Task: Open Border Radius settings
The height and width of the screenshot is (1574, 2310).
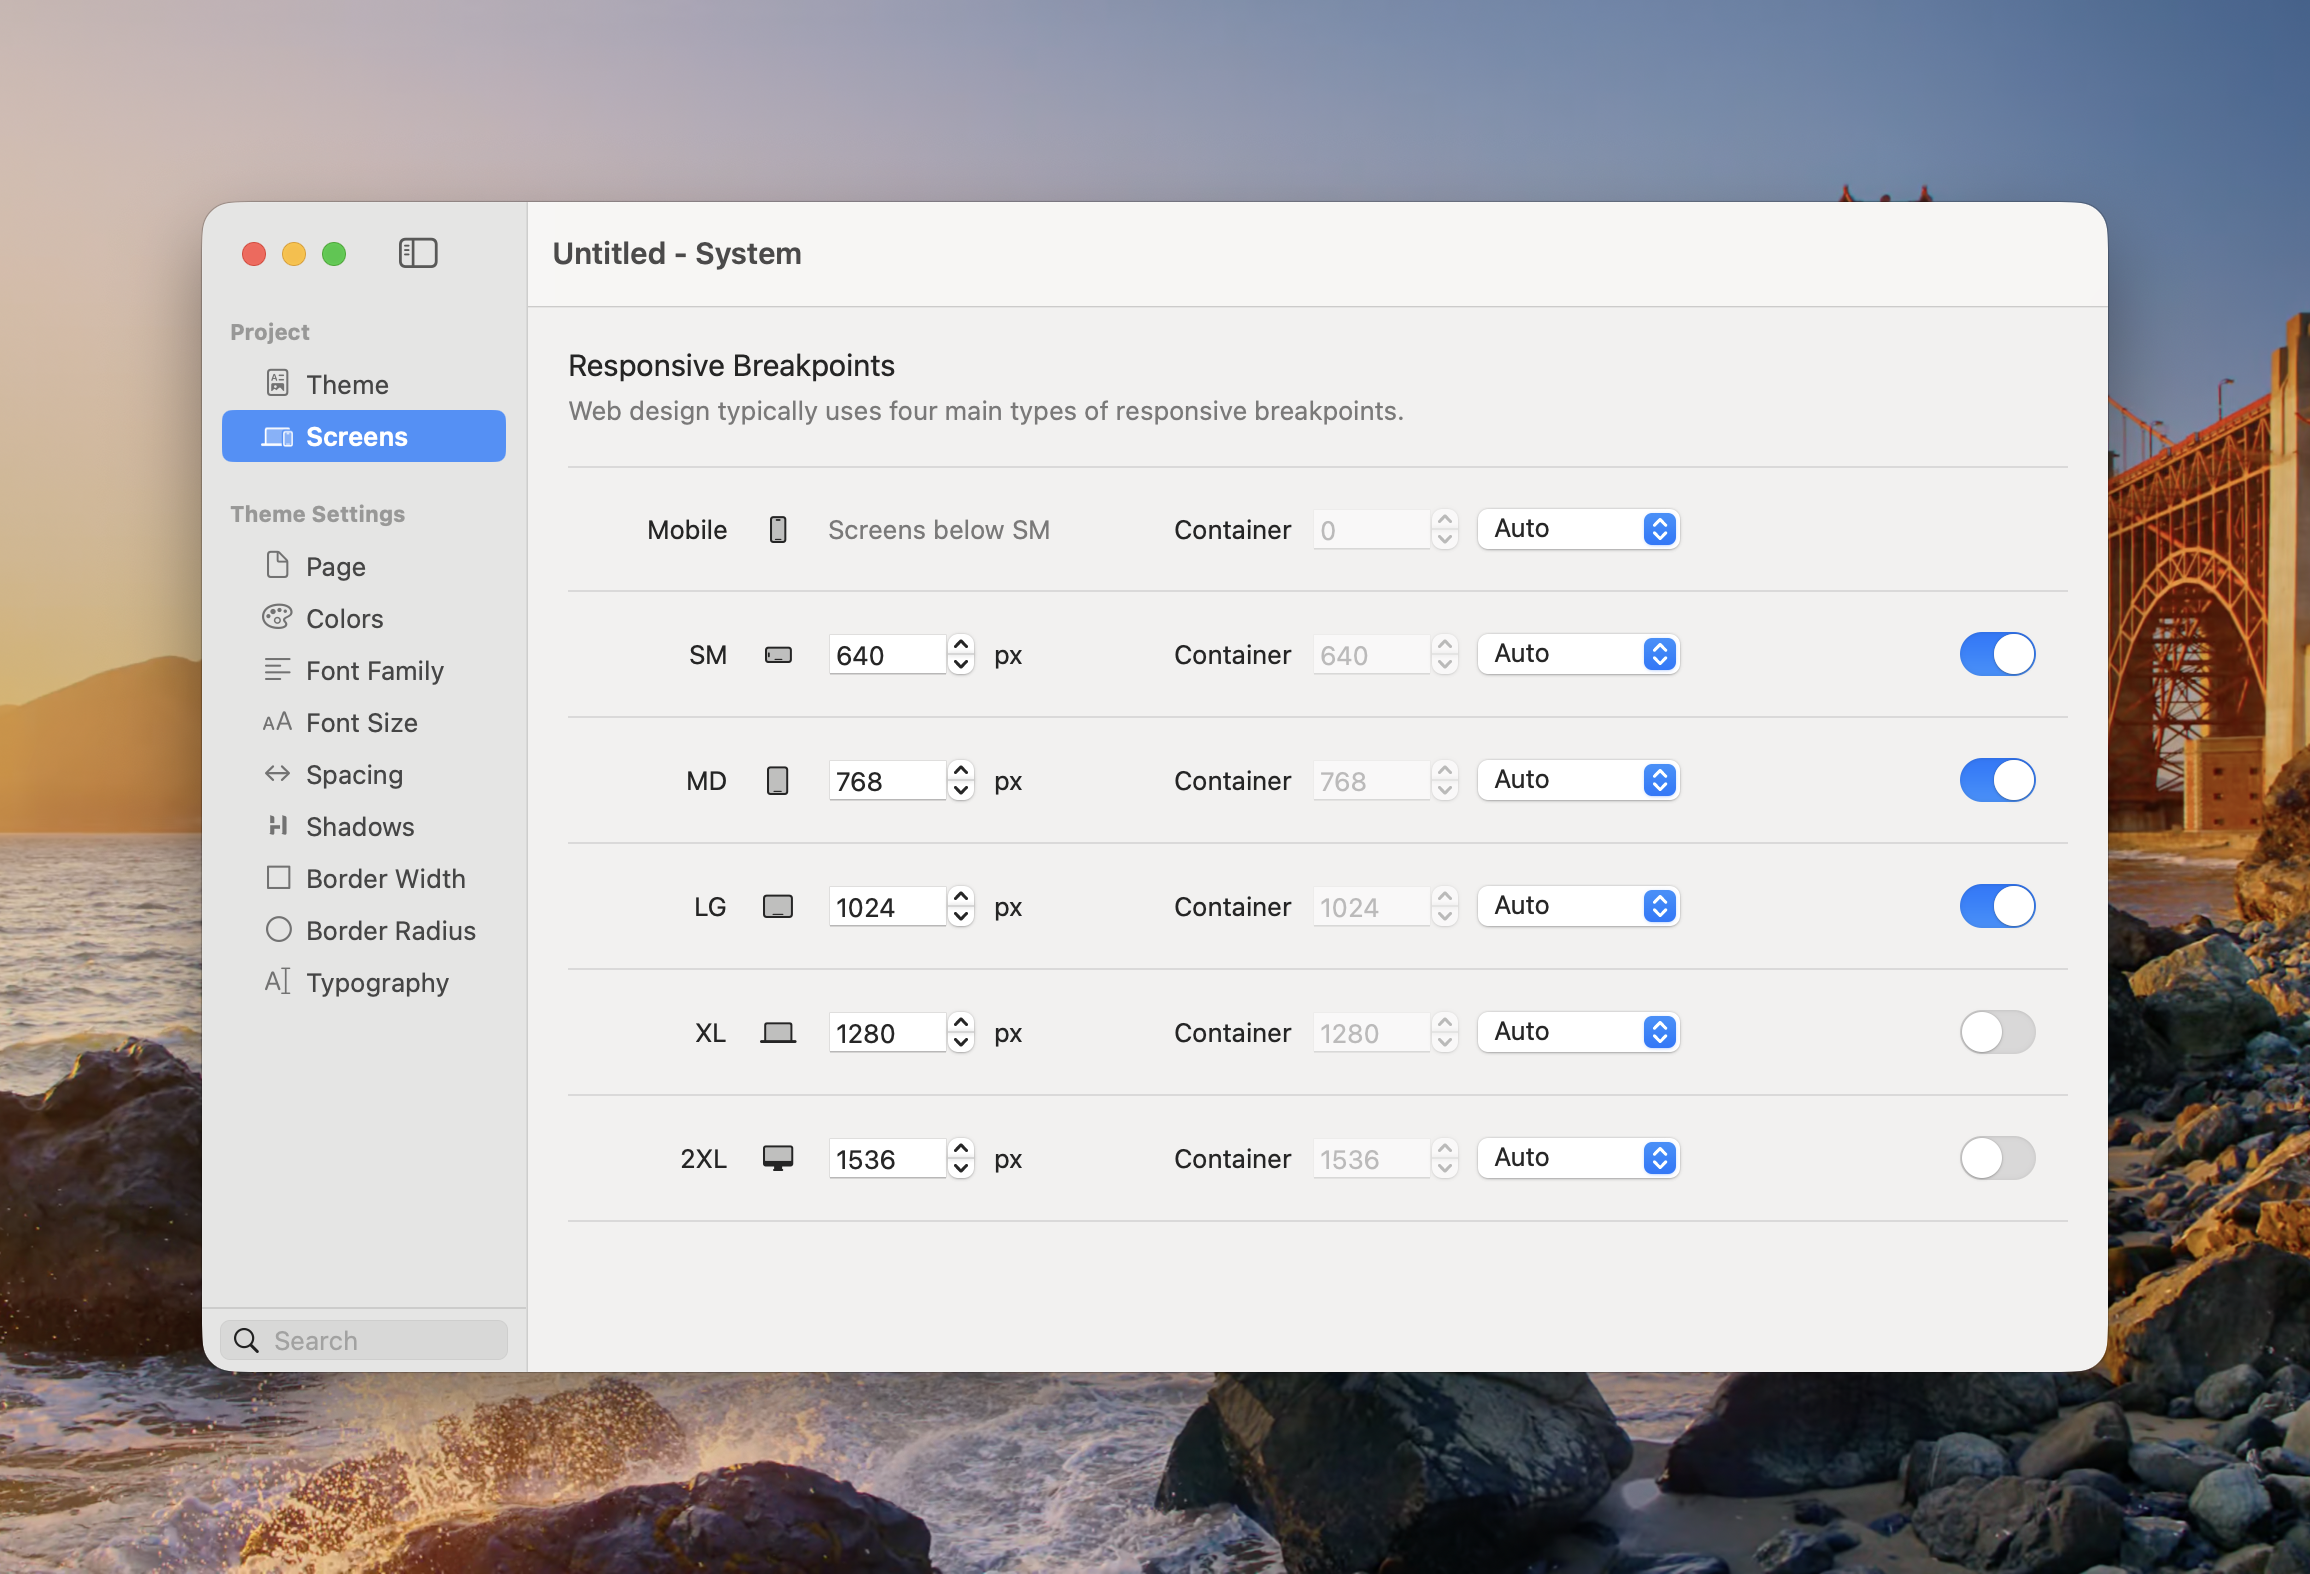Action: (x=364, y=931)
